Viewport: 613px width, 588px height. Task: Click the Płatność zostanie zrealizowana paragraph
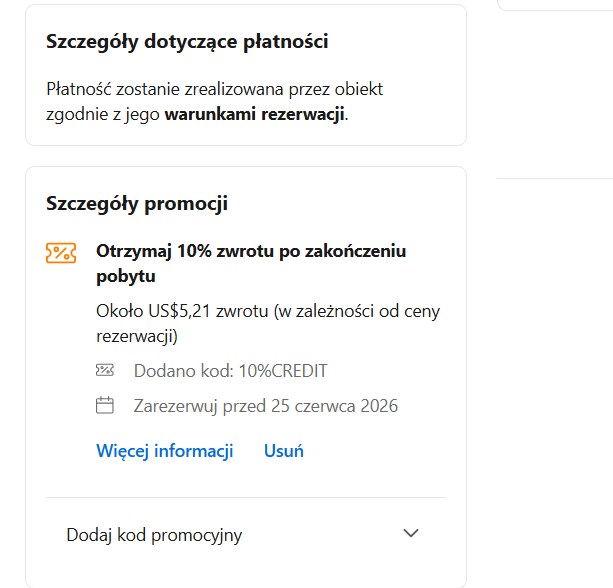214,102
